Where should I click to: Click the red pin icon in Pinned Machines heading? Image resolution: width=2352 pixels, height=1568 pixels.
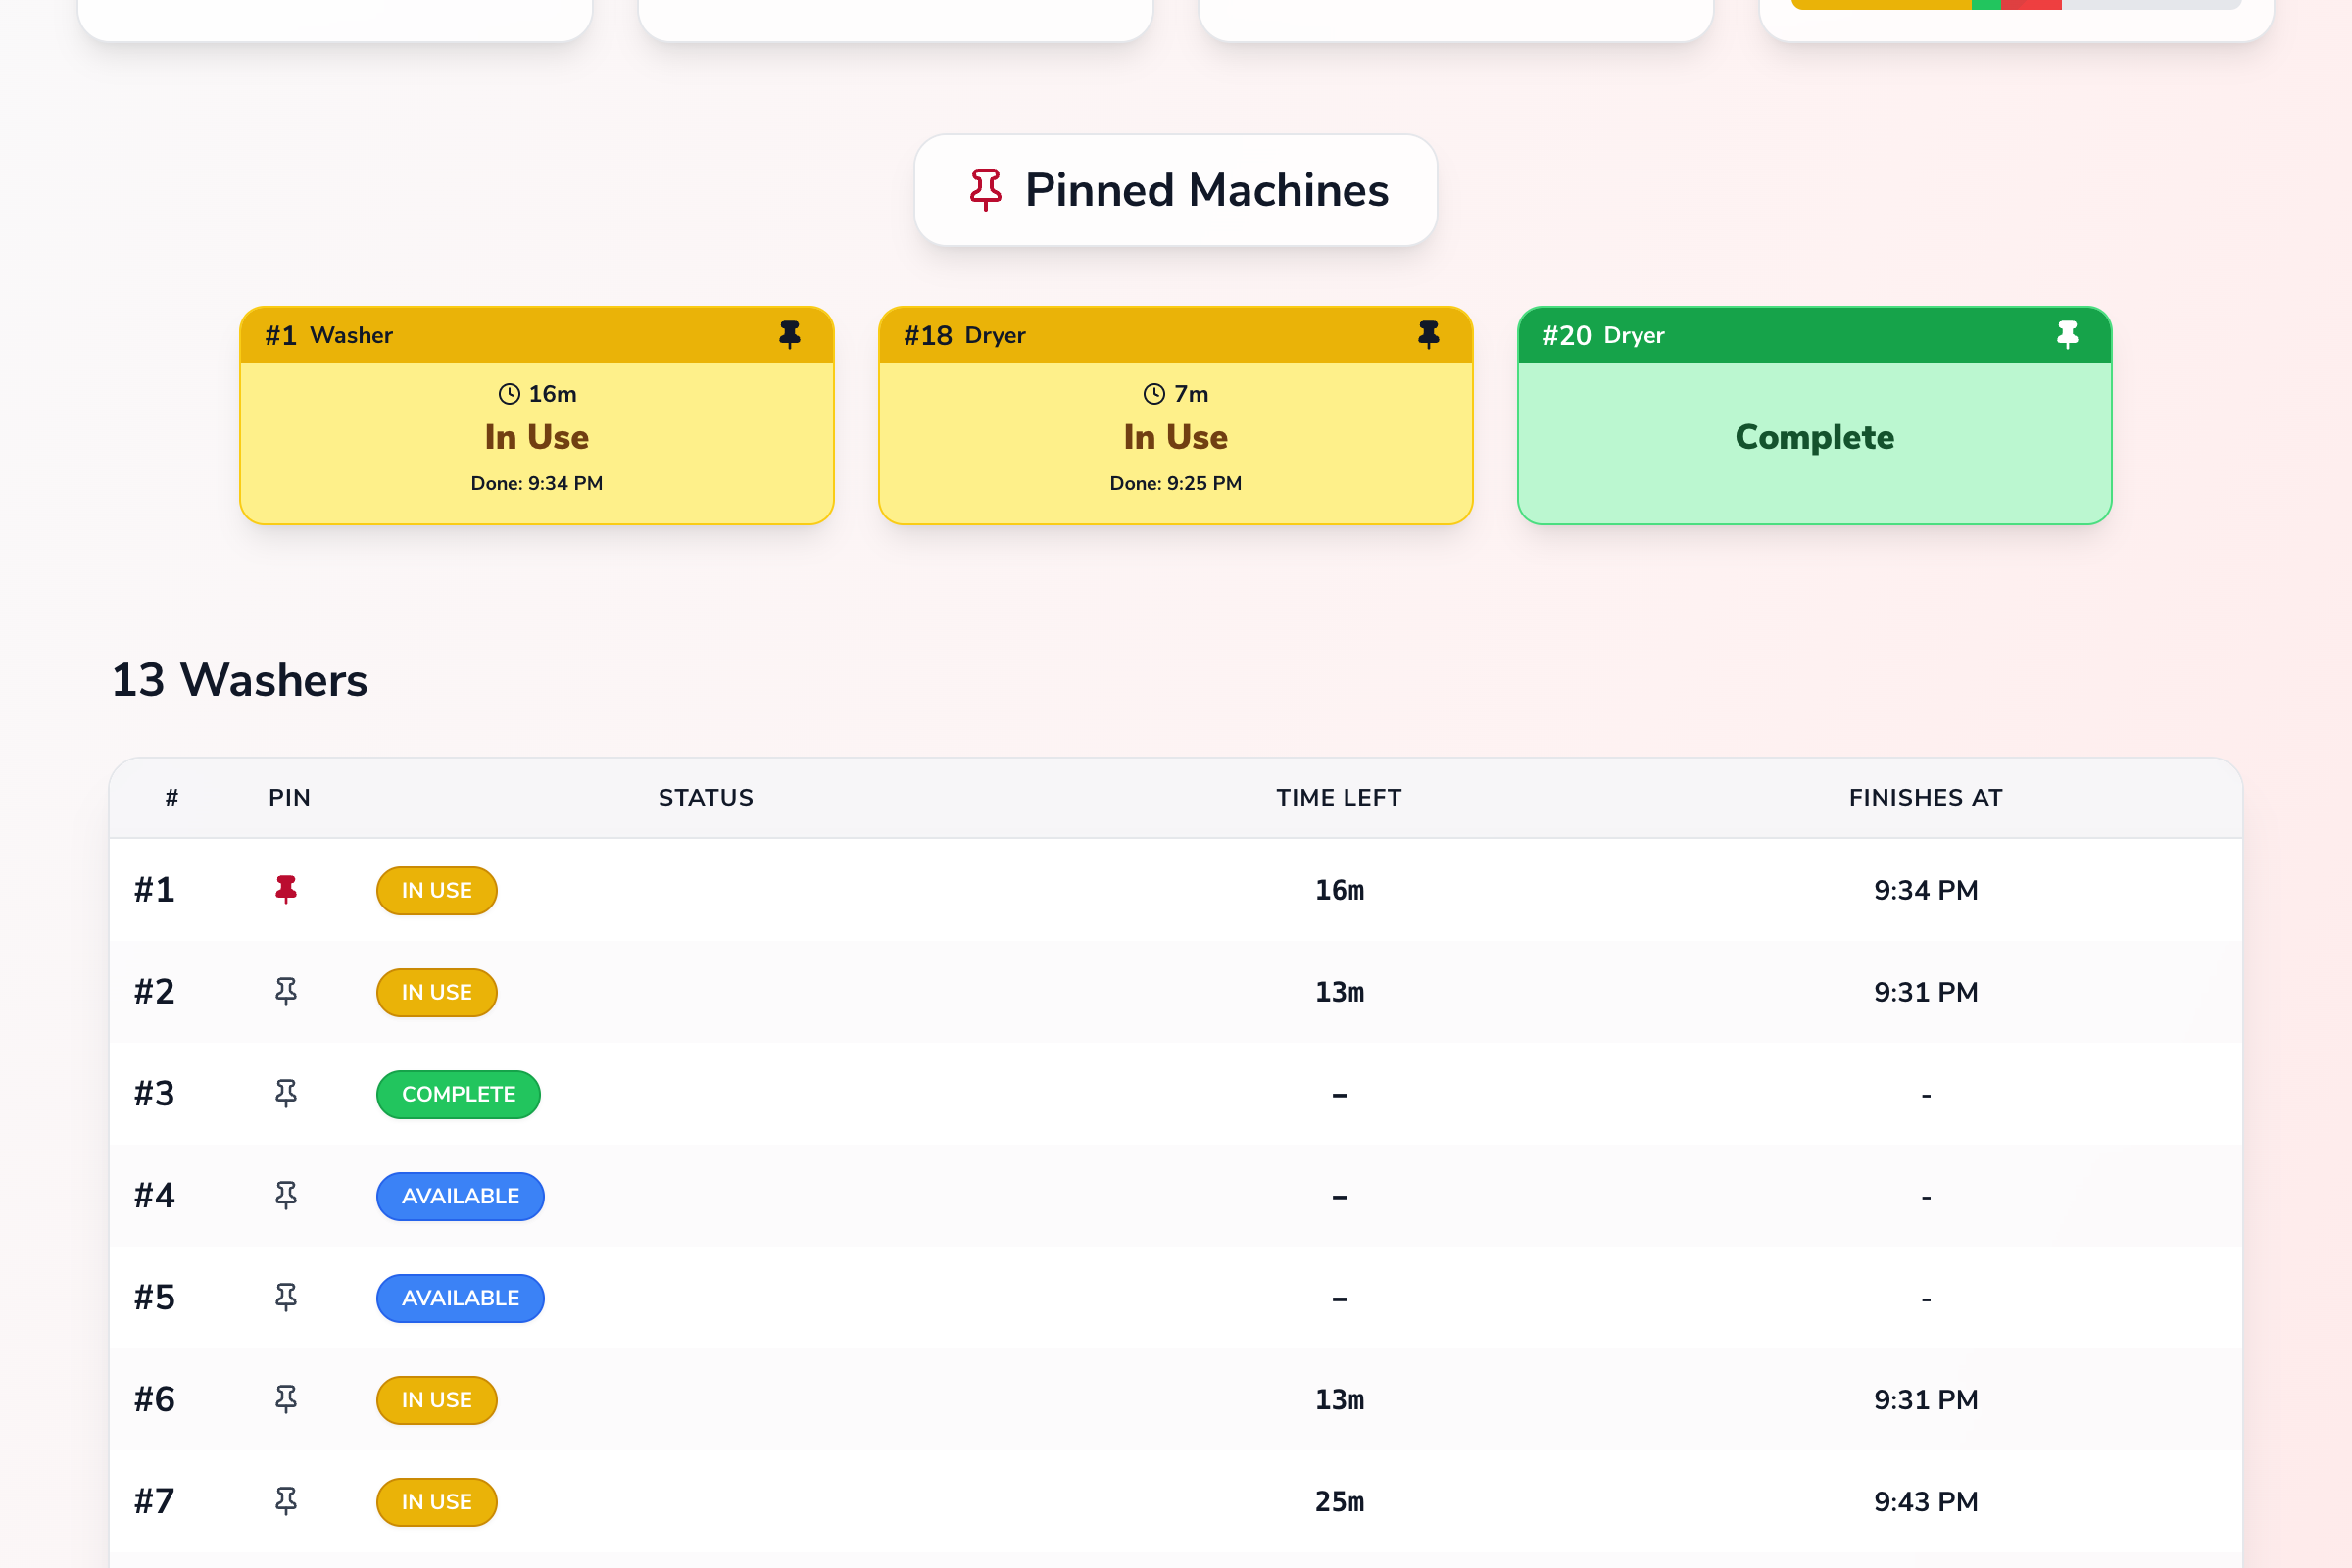click(x=985, y=189)
